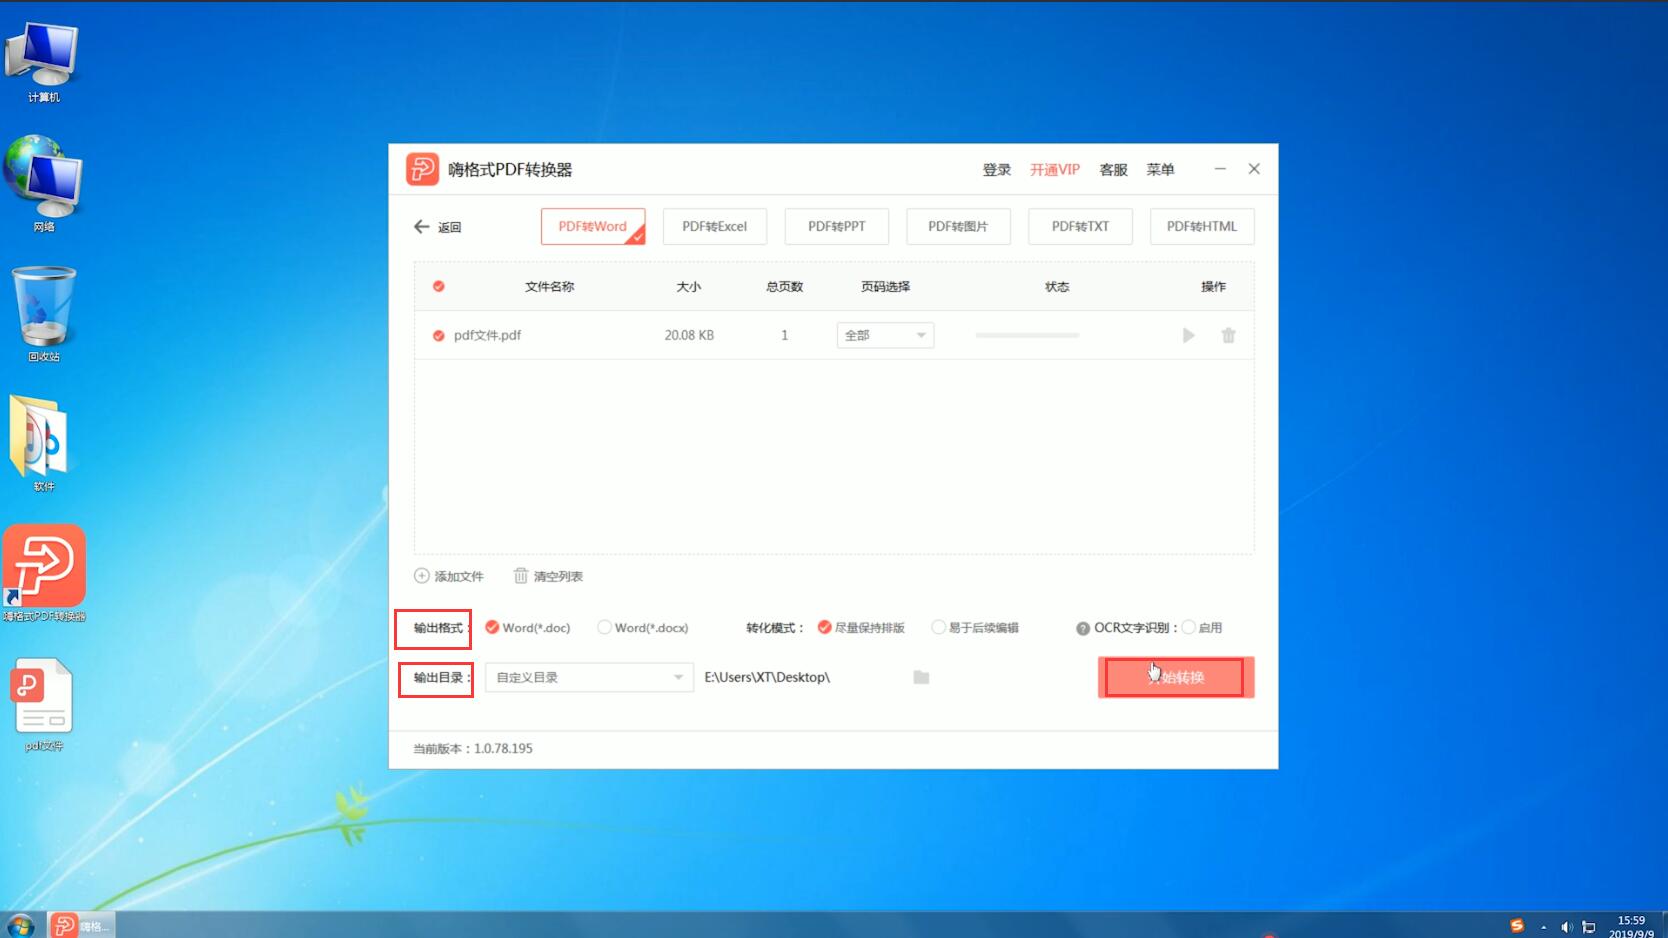Click the output path E:\Users\XT\Desktop\ field
The width and height of the screenshot is (1668, 938).
pos(767,678)
